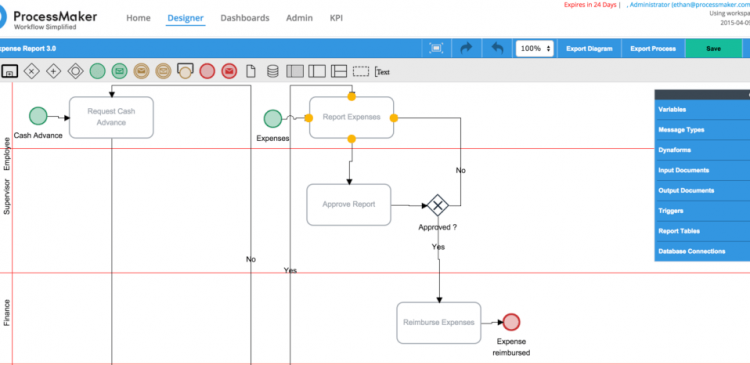Image resolution: width=750 pixels, height=365 pixels.
Task: Open the 100% zoom dropdown
Action: point(534,48)
